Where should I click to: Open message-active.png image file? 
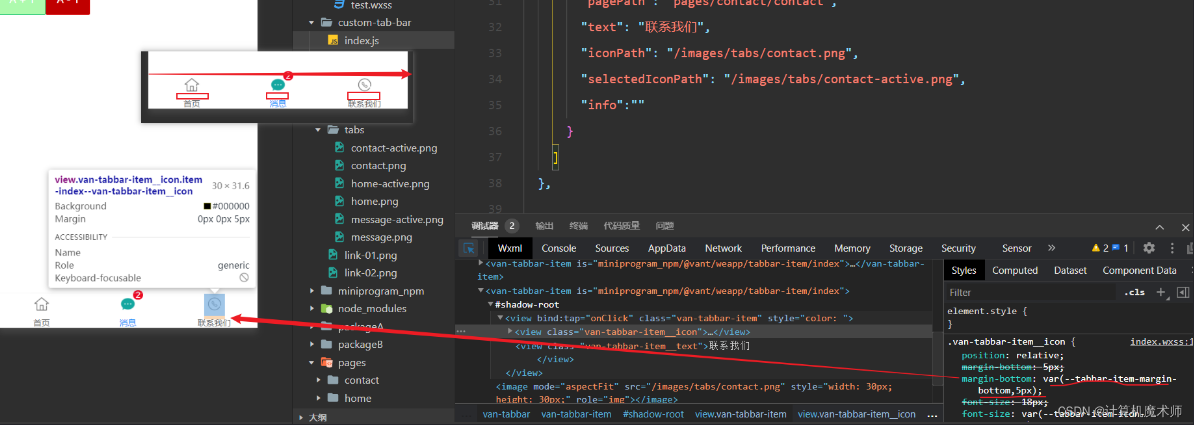point(397,219)
